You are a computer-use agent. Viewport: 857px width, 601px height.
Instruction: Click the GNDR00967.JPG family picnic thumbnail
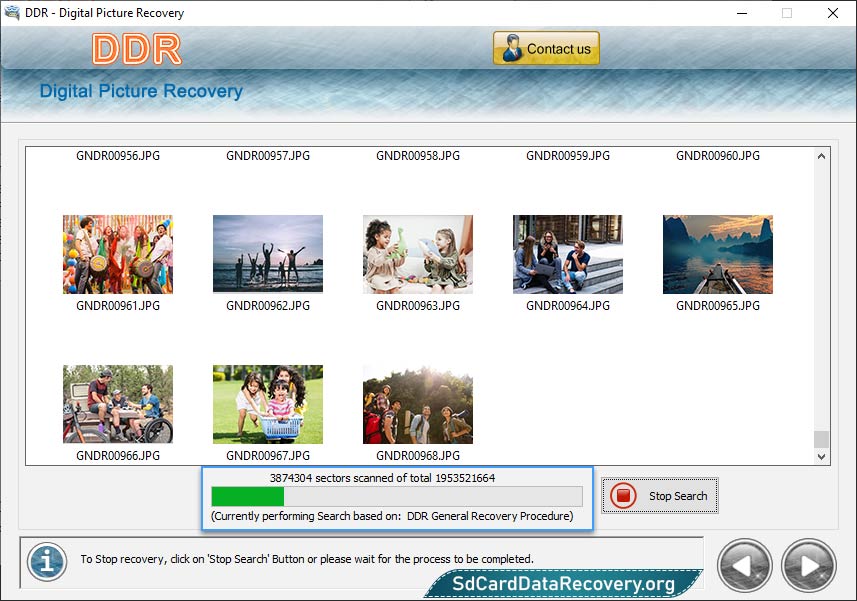click(268, 404)
